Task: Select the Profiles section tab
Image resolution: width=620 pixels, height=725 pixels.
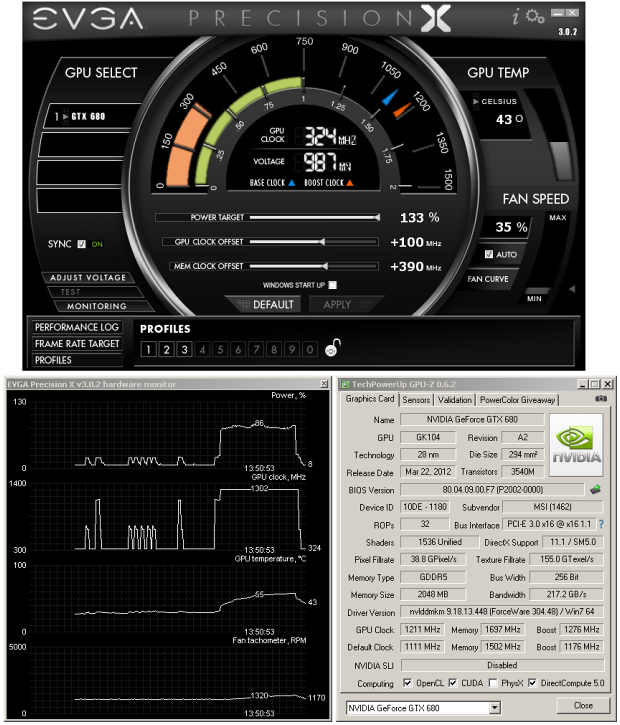Action: 77,360
